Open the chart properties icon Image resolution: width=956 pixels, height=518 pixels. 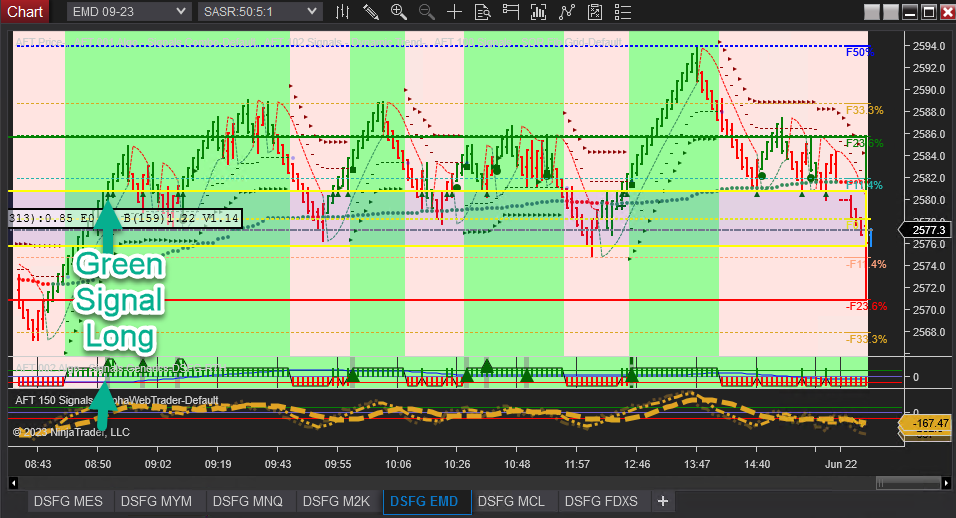click(x=594, y=12)
